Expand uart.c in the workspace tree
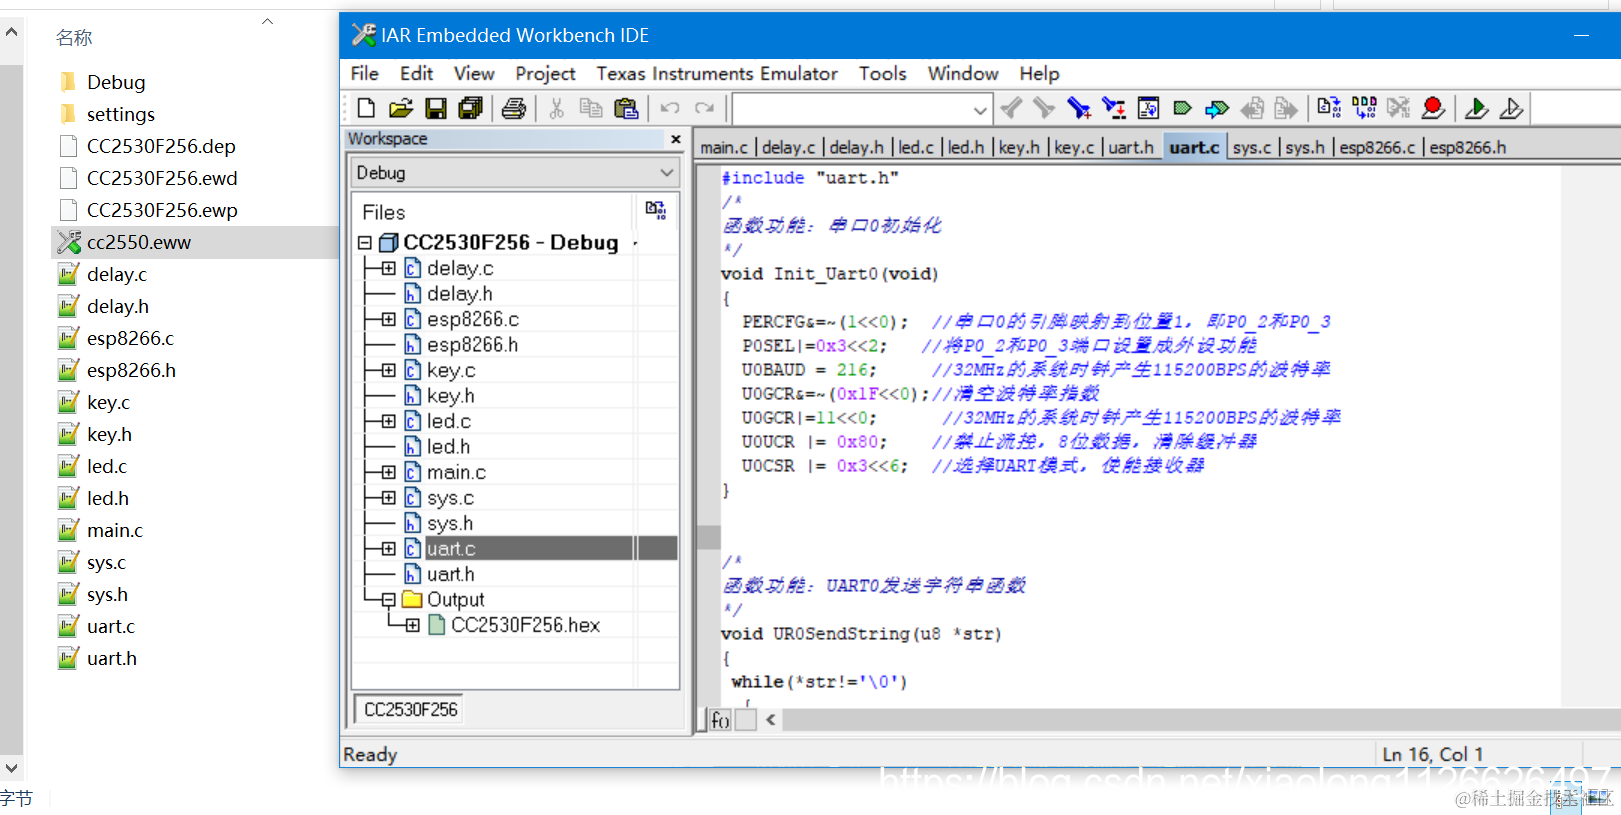Viewport: 1621px width, 815px height. click(x=388, y=548)
